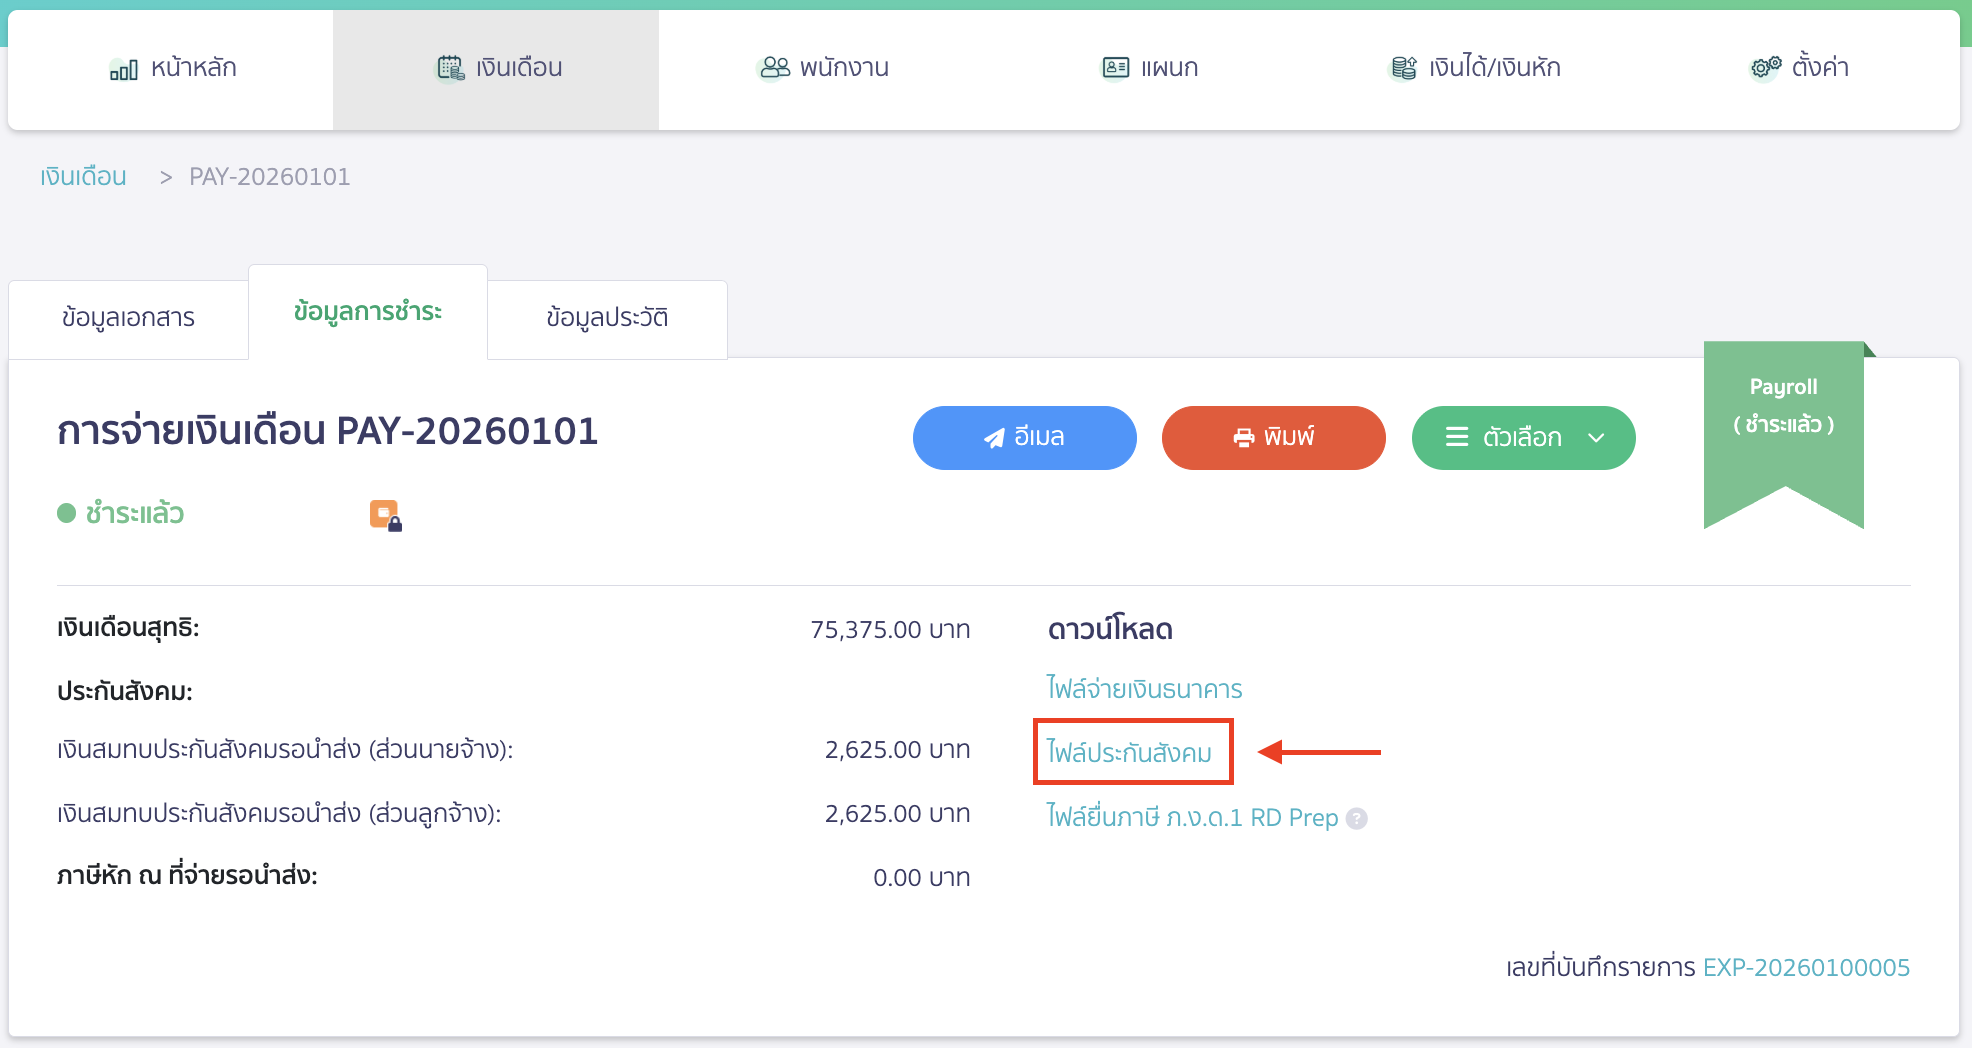The height and width of the screenshot is (1048, 1972).
Task: Click the หน้าหลัก home chart icon
Action: pyautogui.click(x=122, y=68)
